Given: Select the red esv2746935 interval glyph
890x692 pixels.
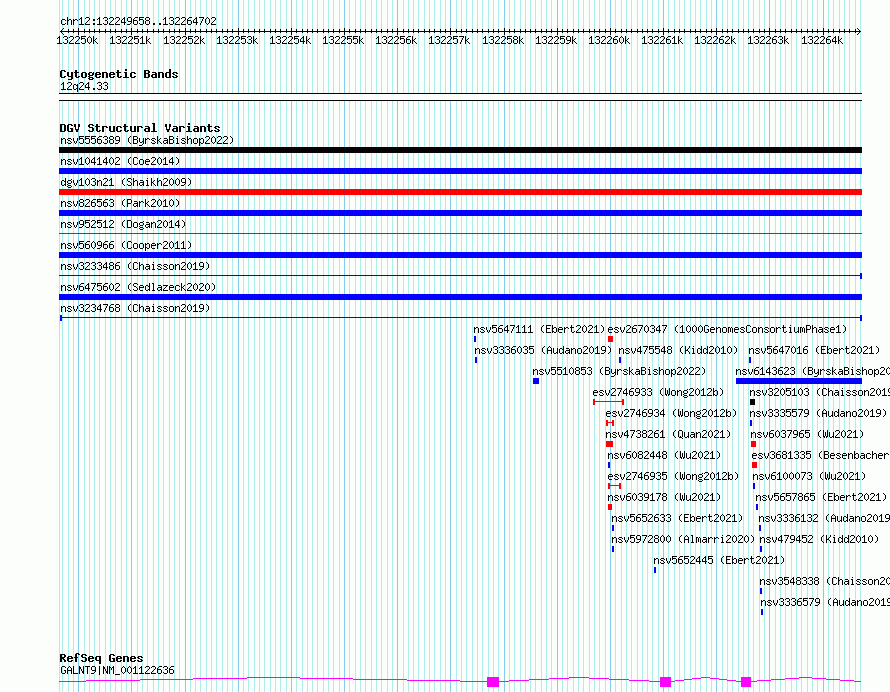Looking at the screenshot, I should pos(614,486).
